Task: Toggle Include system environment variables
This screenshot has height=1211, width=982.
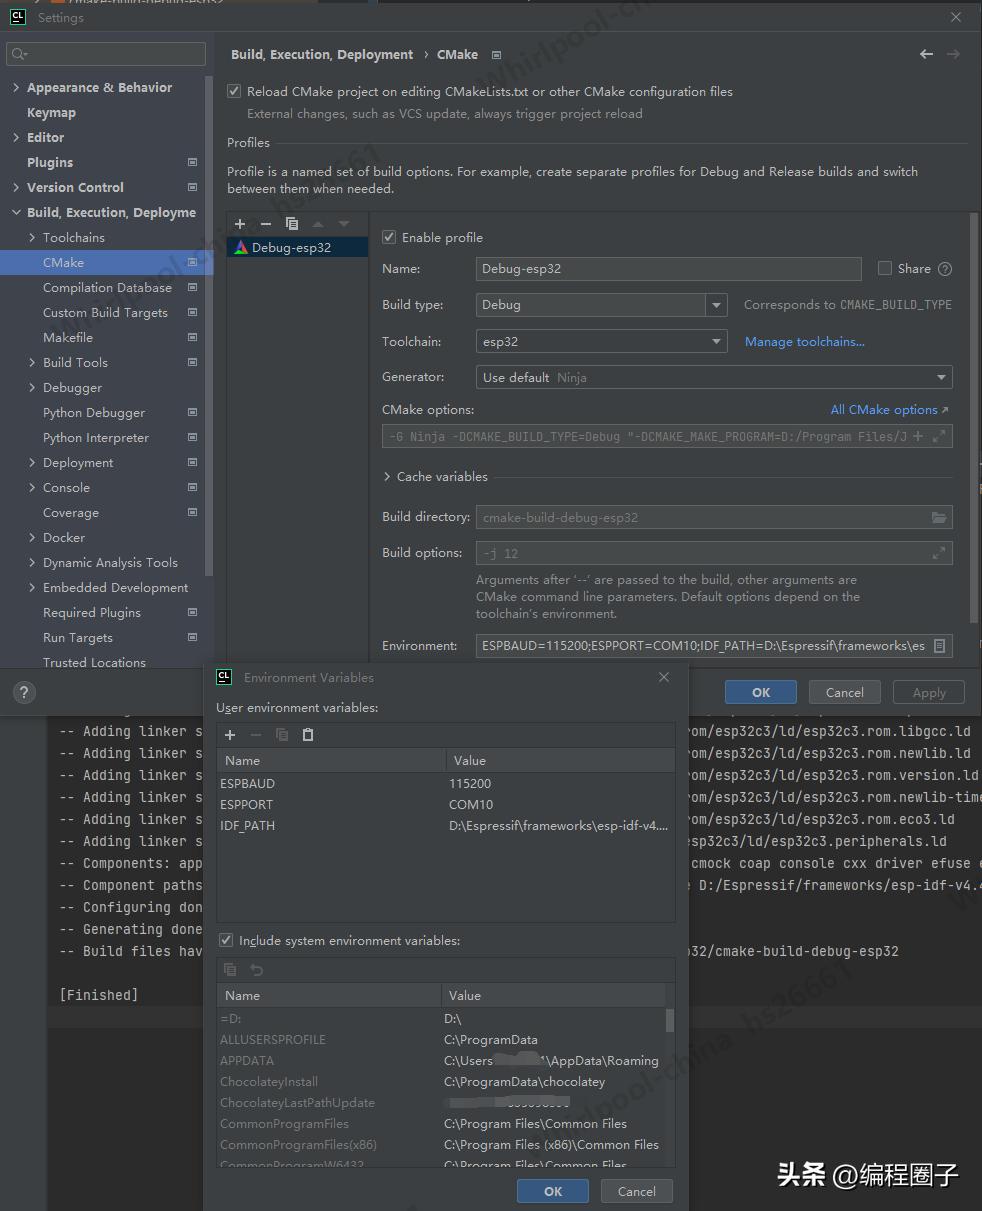Action: coord(226,940)
